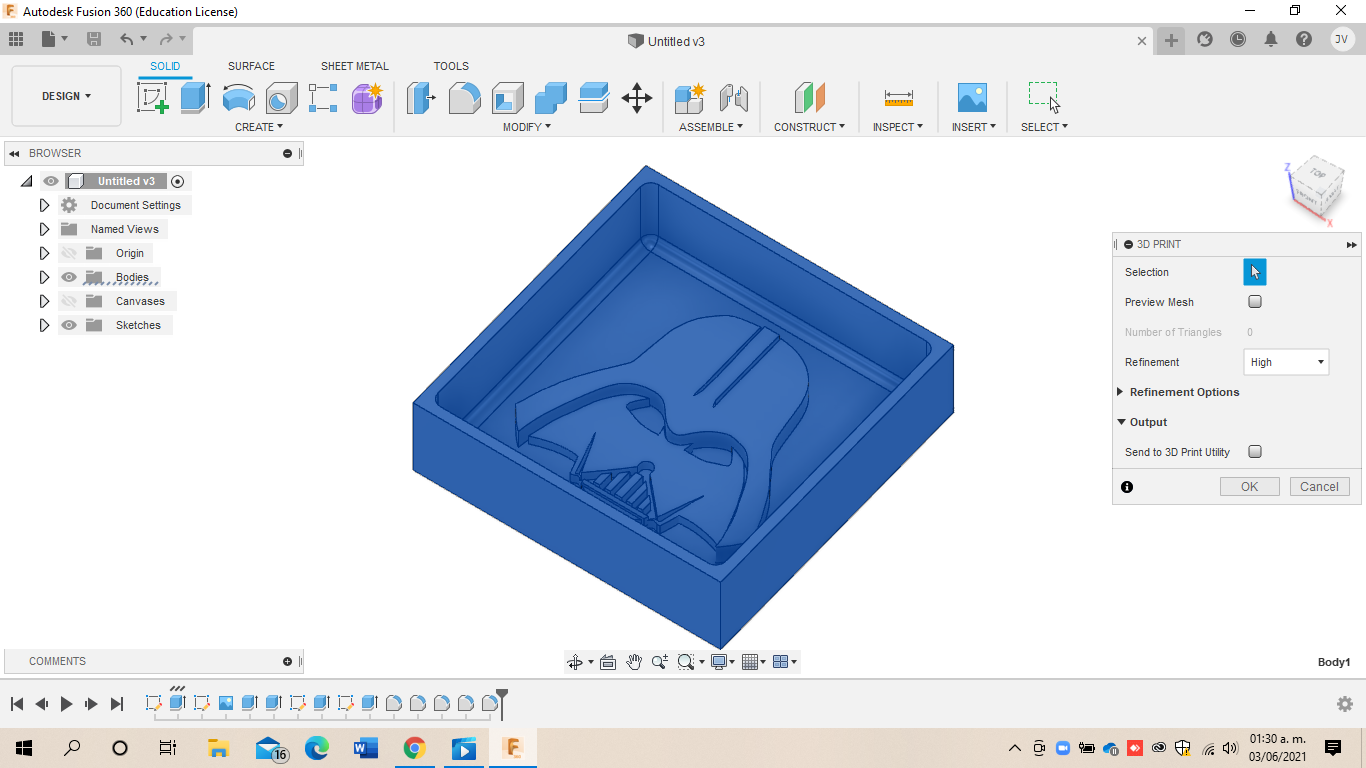
Task: Hide the Sketches folder
Action: (69, 325)
